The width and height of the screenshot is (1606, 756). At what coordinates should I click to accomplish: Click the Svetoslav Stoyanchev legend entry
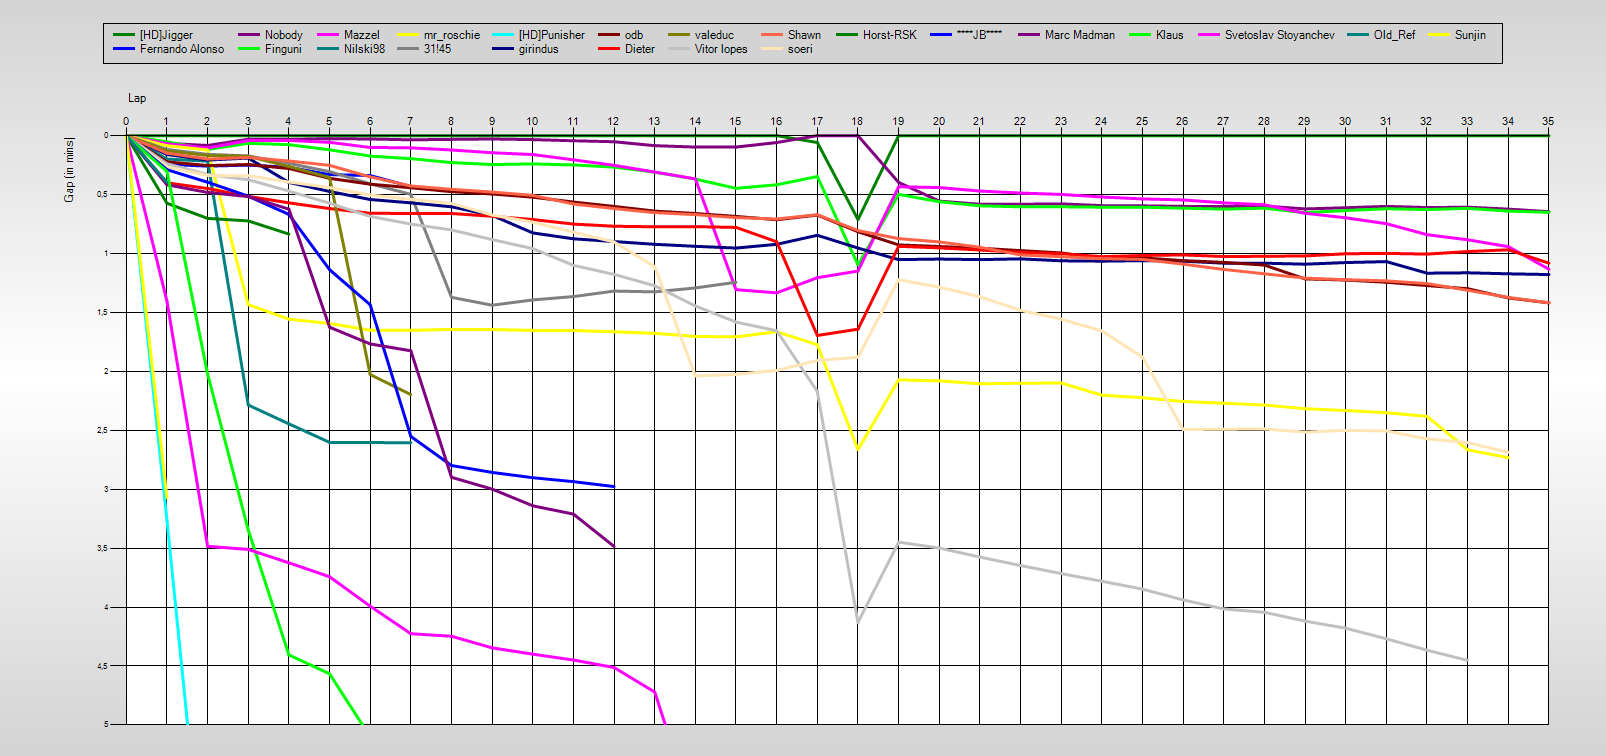pyautogui.click(x=1279, y=35)
